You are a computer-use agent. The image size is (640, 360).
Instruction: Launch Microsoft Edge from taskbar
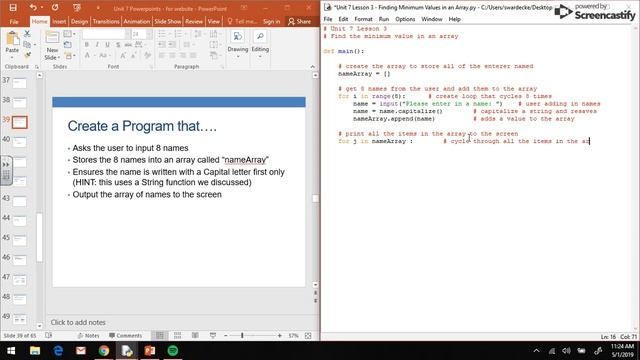58,351
